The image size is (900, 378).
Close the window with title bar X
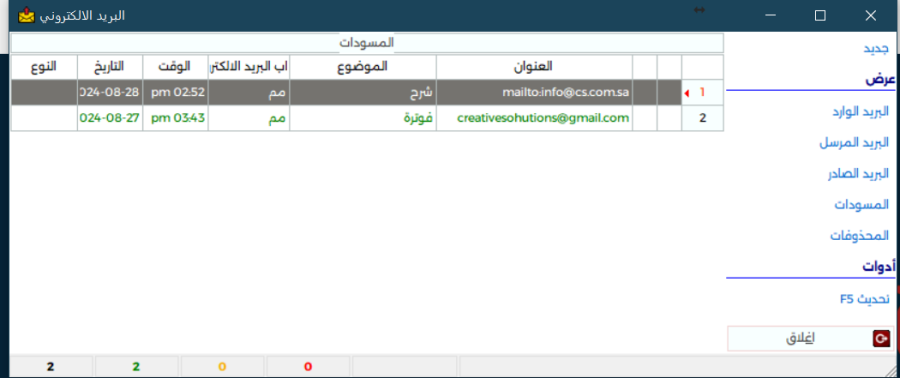[x=870, y=15]
